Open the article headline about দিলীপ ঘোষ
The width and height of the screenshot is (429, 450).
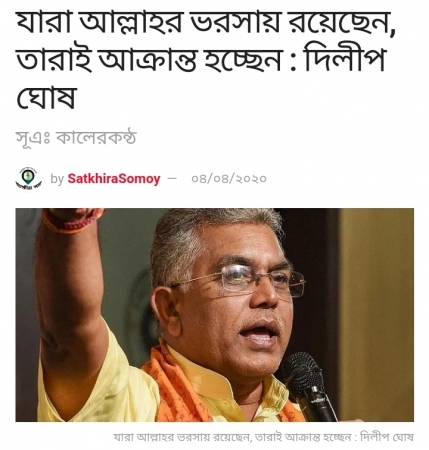click(206, 59)
